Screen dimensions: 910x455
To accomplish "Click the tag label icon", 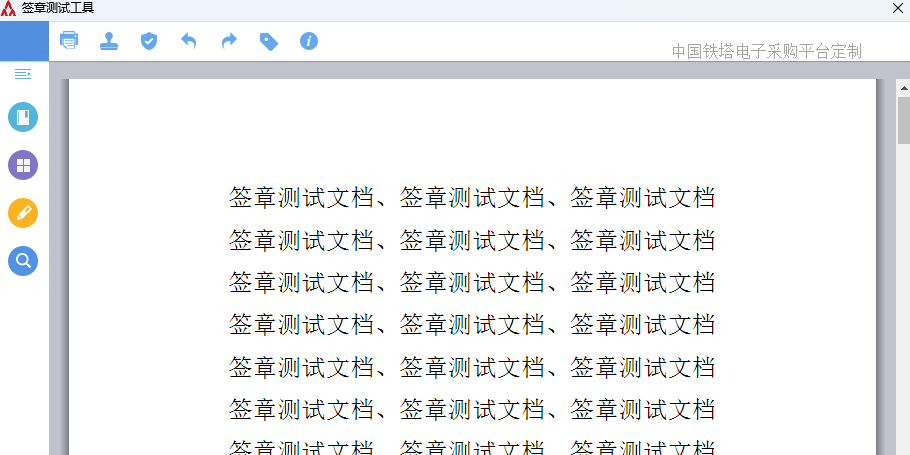I will tap(268, 41).
